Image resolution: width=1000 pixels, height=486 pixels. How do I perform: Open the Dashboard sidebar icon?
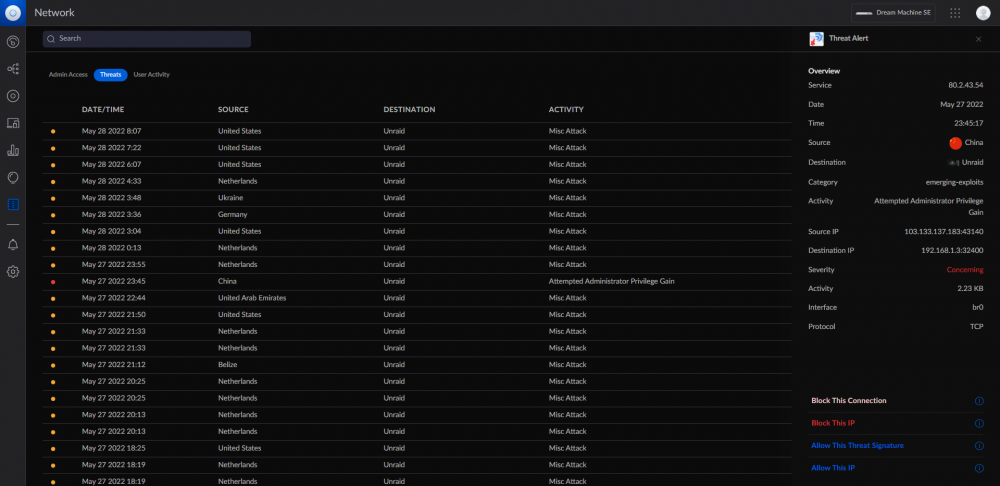point(13,42)
